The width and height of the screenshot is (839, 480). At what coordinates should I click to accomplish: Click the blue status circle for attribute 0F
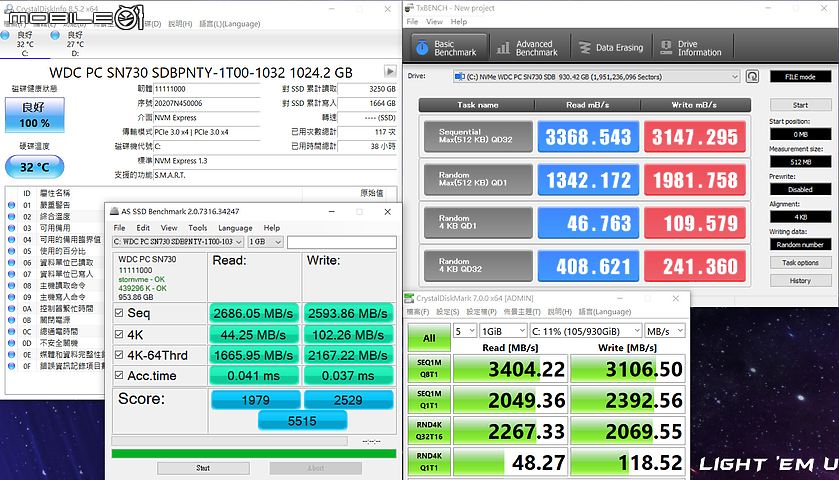pyautogui.click(x=11, y=367)
